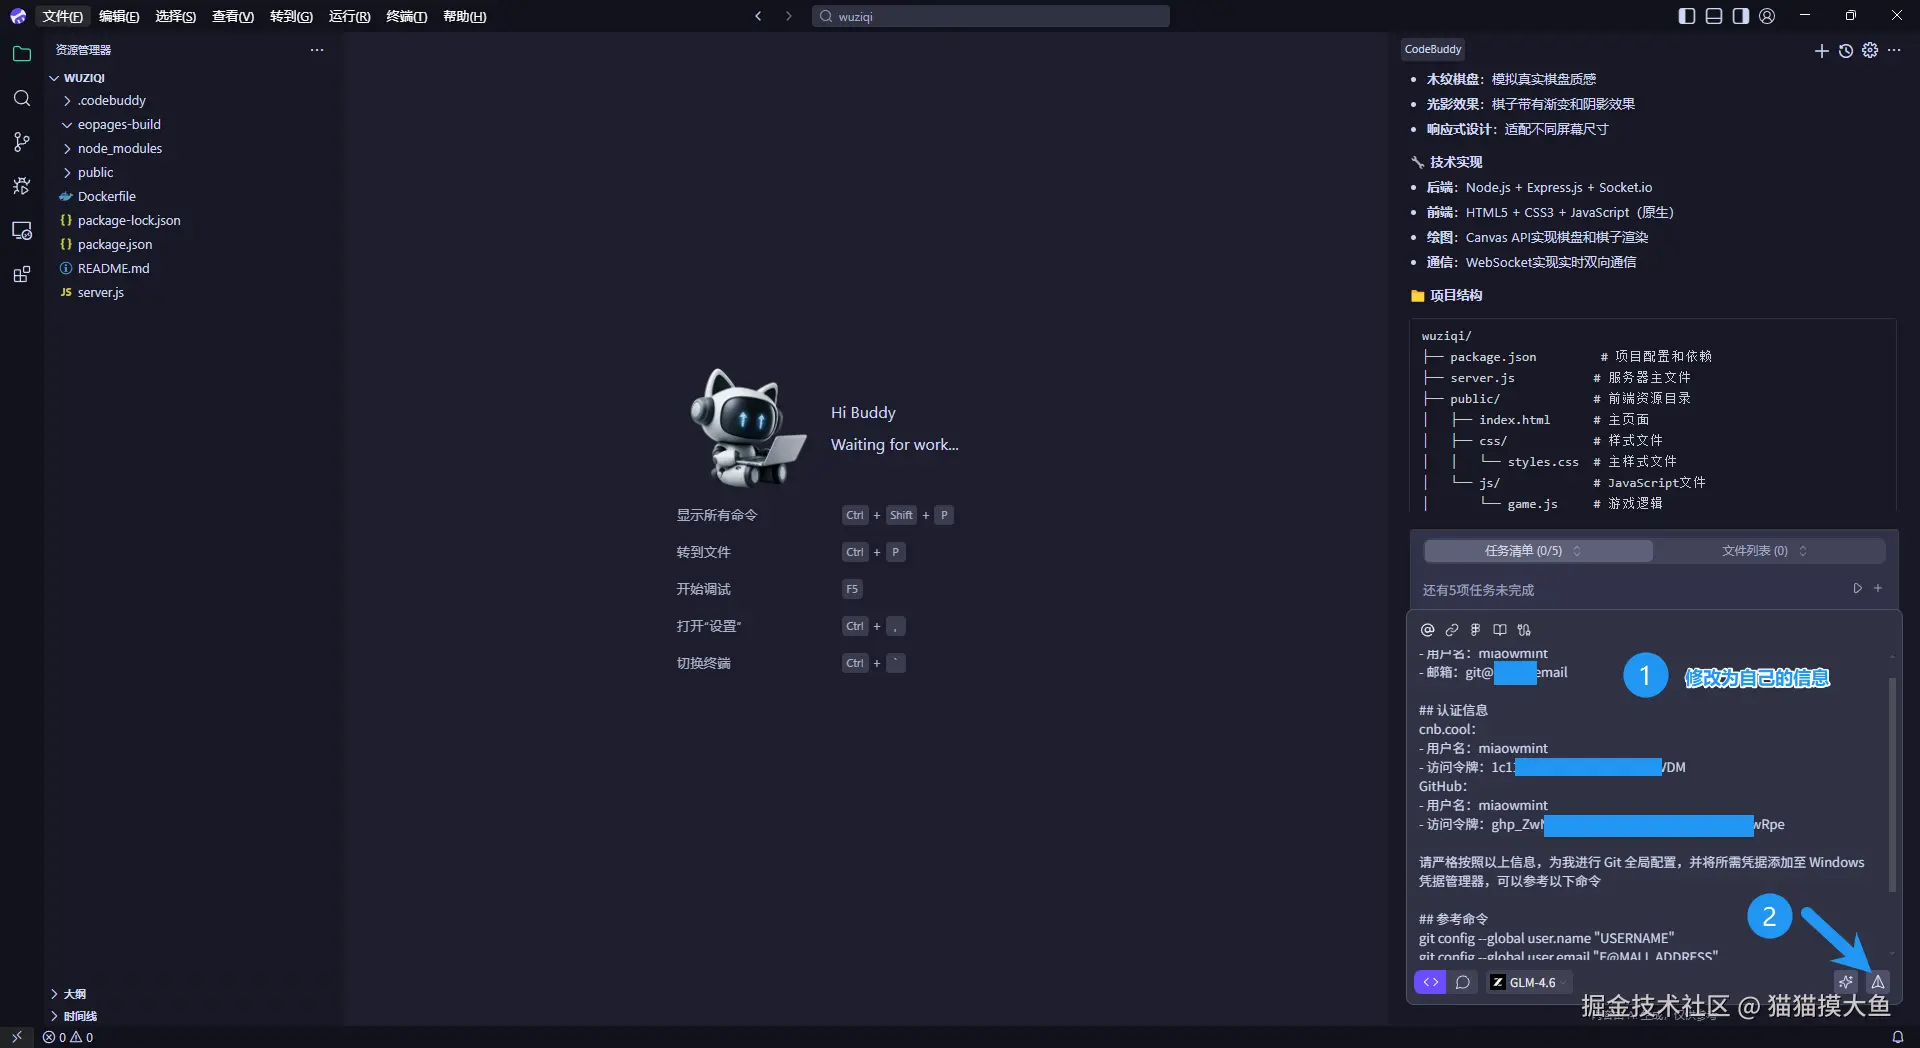Switch to chat mode bubble button
1920x1048 pixels.
point(1463,982)
